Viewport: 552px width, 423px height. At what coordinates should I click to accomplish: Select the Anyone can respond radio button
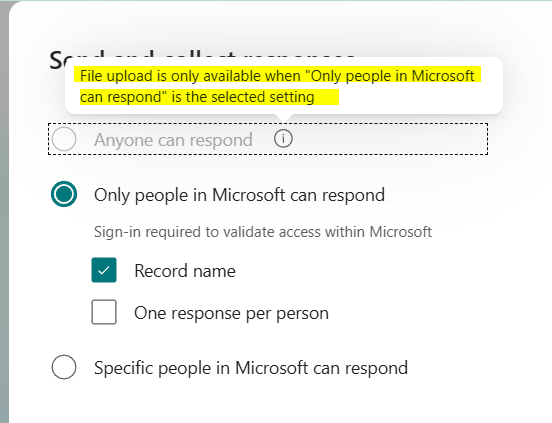point(64,139)
